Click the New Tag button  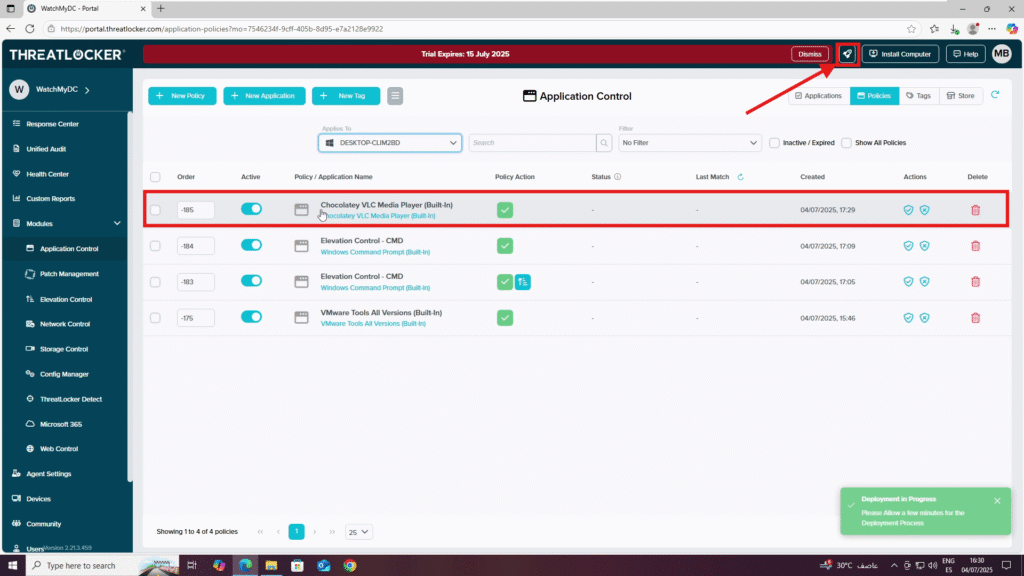point(345,96)
